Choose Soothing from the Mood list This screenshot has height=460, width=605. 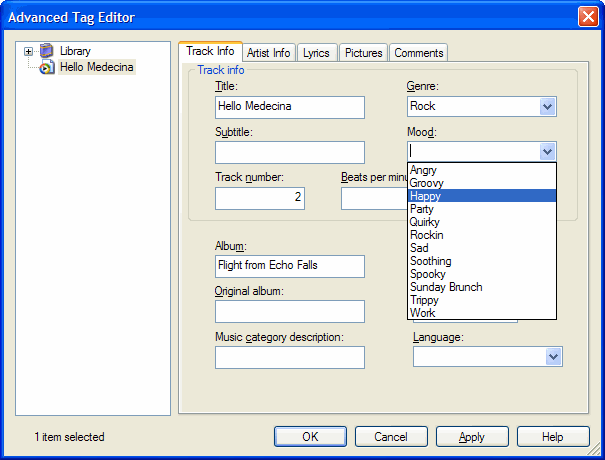pos(482,261)
